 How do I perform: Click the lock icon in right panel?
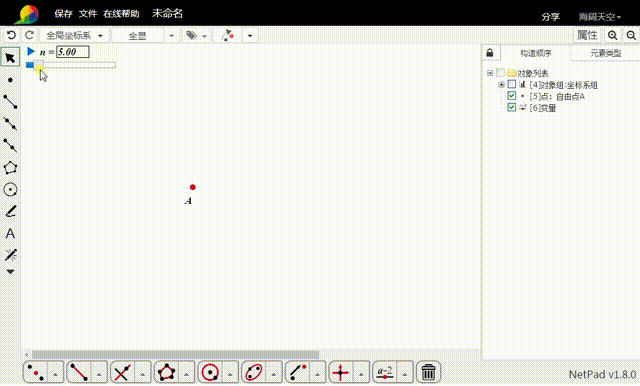pyautogui.click(x=490, y=53)
